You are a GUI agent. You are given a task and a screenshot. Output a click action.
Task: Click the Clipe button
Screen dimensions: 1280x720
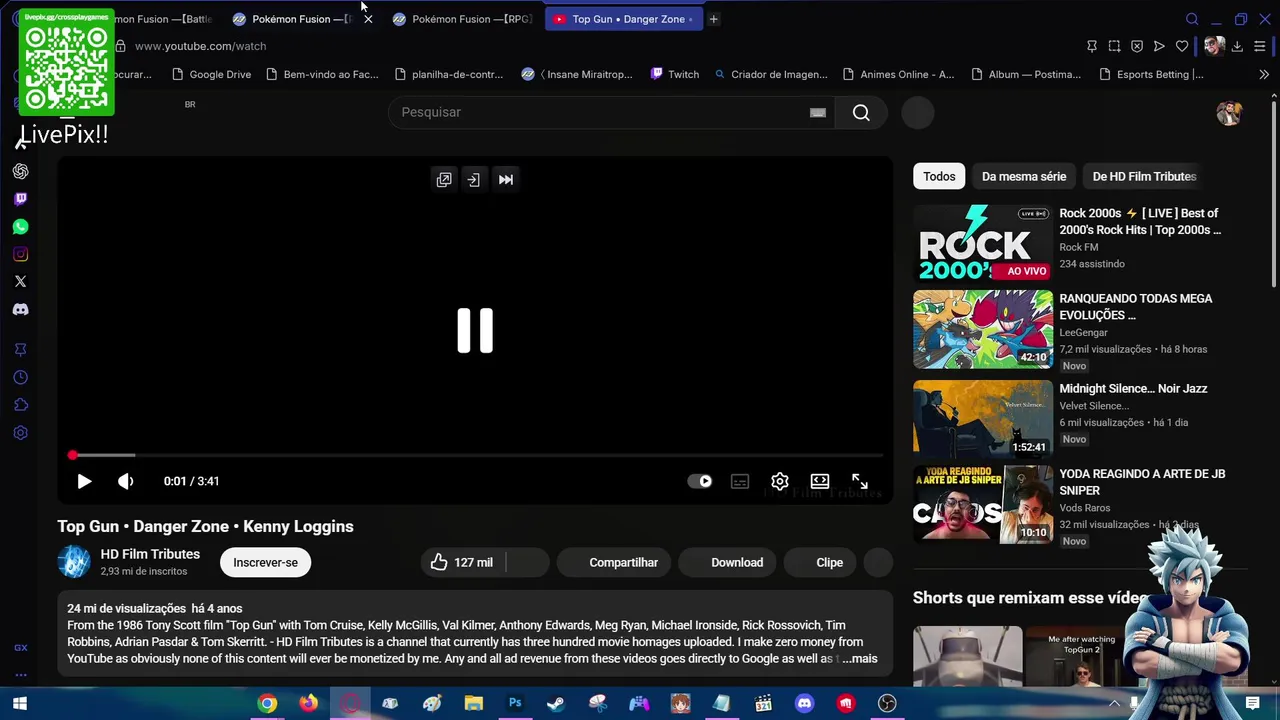point(819,562)
